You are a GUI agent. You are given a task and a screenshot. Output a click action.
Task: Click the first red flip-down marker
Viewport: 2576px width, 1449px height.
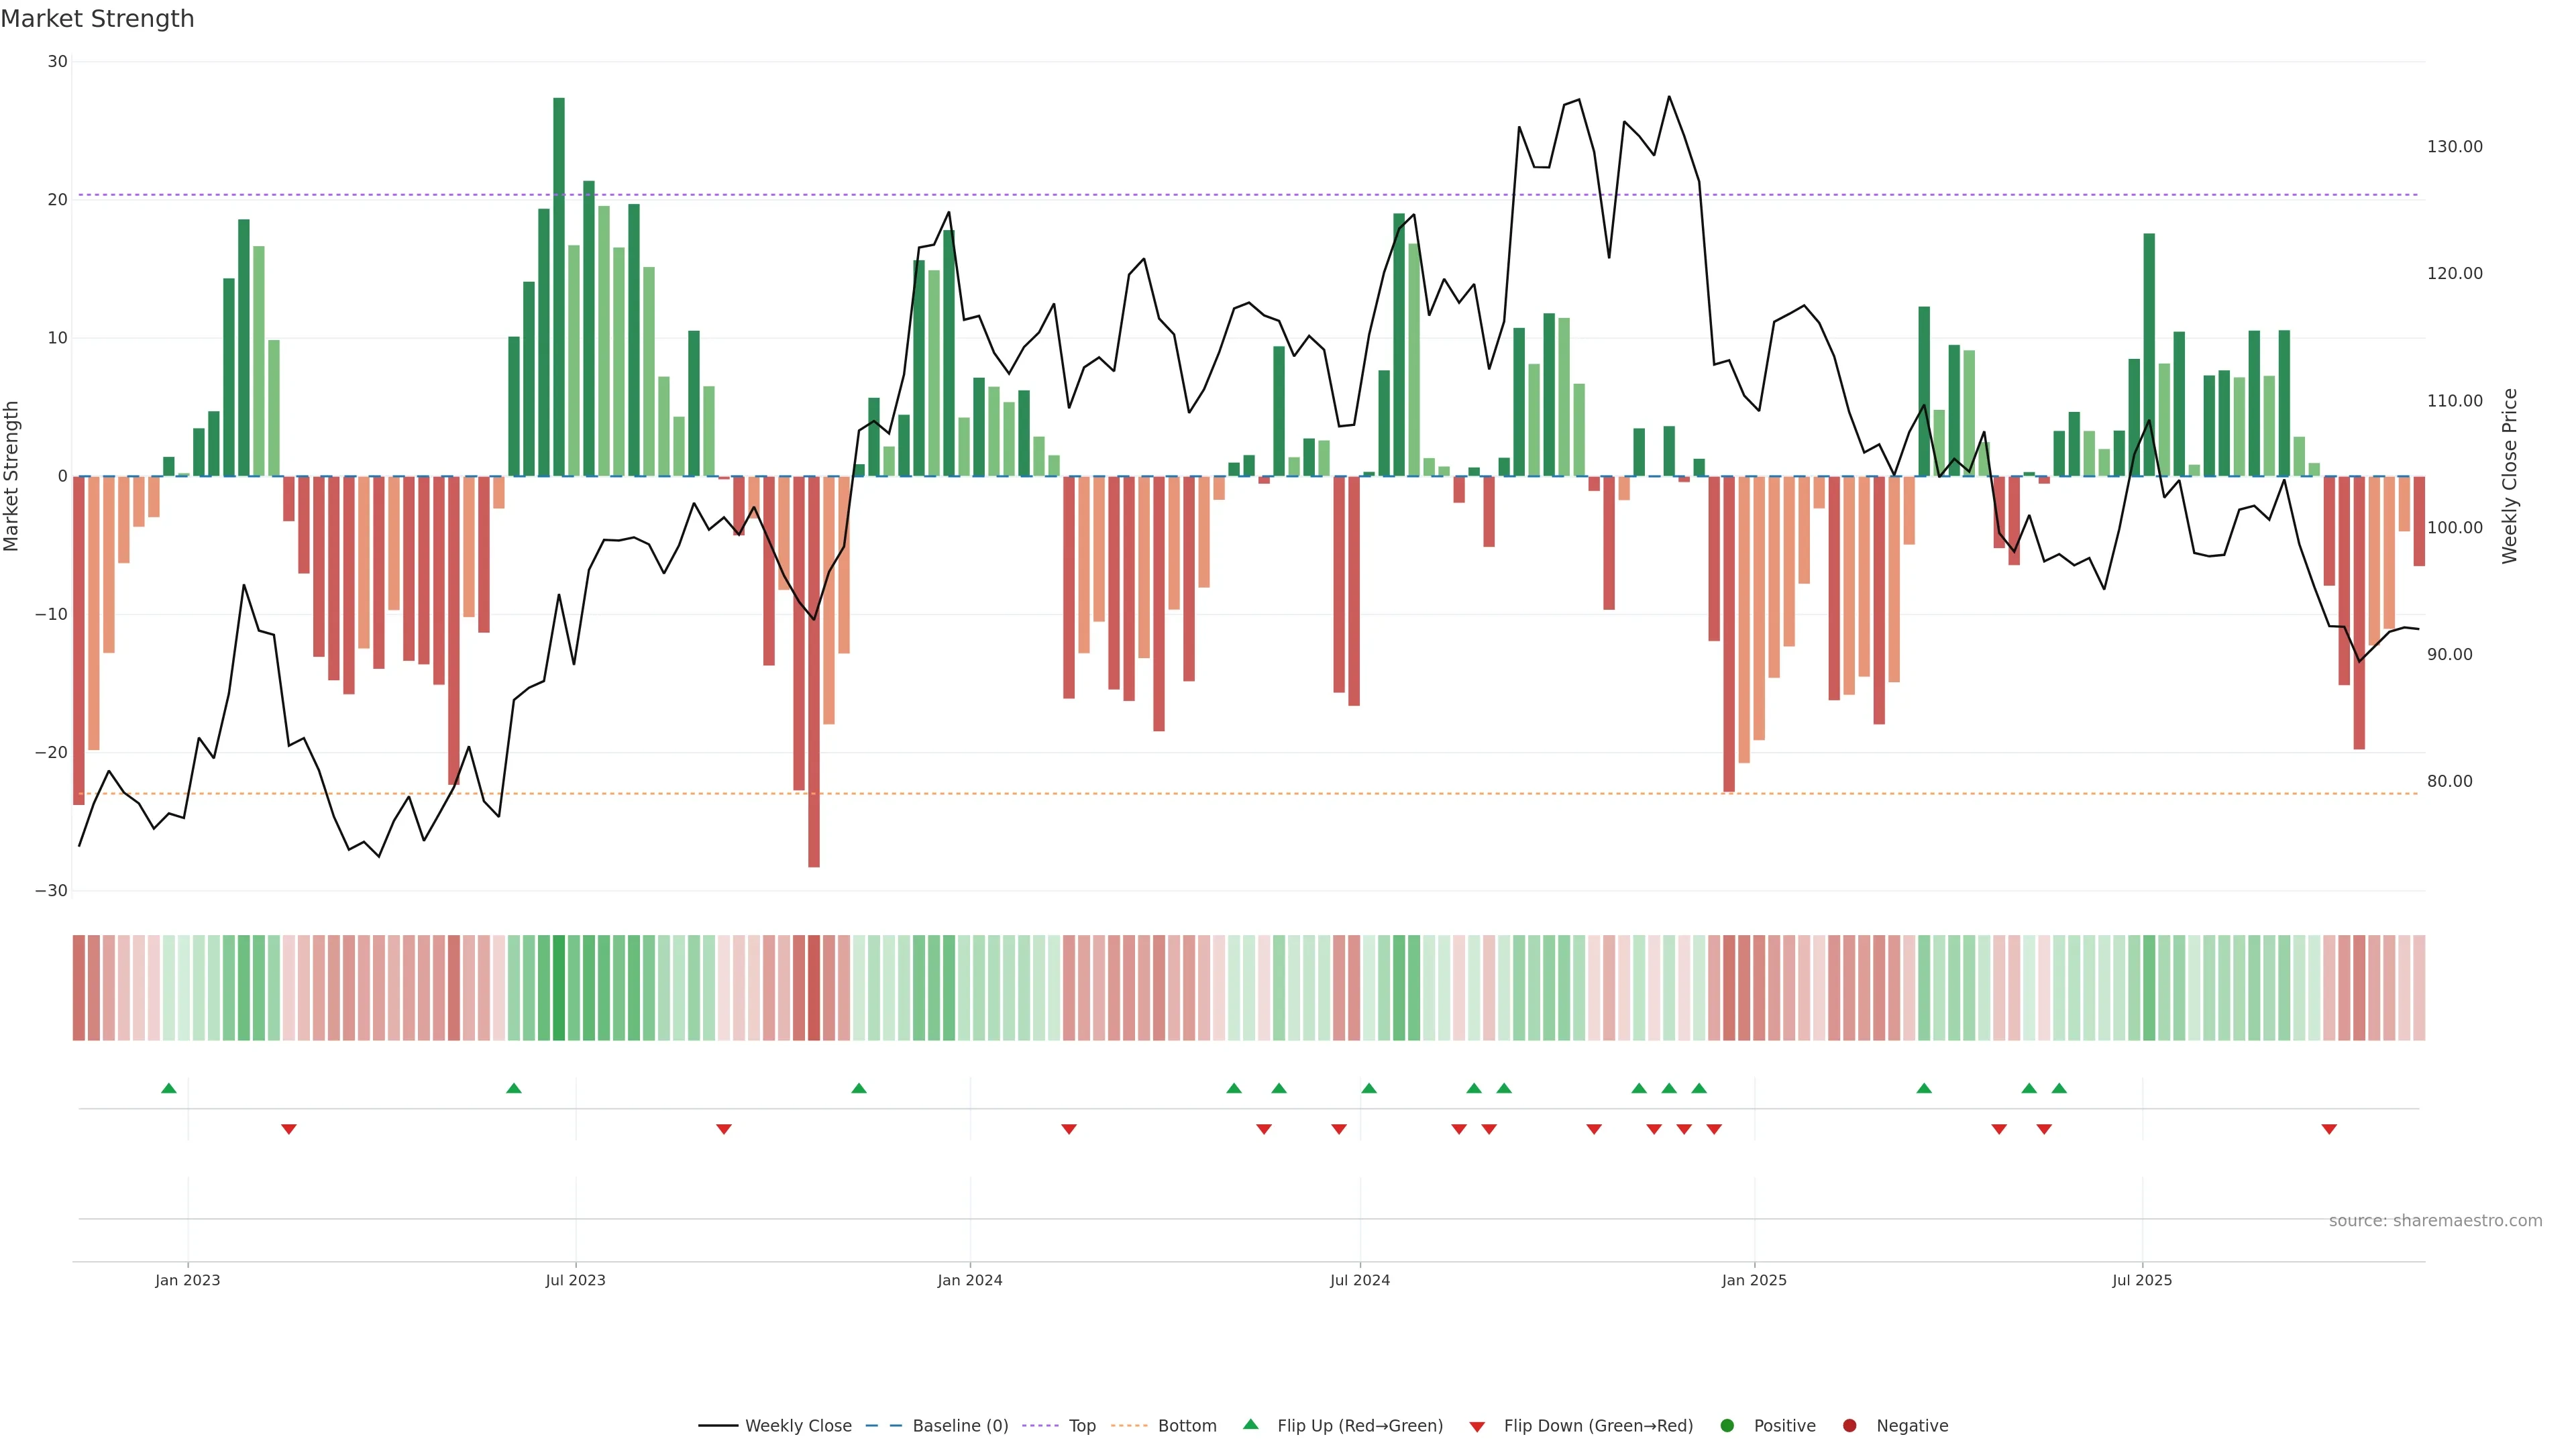coord(289,1129)
